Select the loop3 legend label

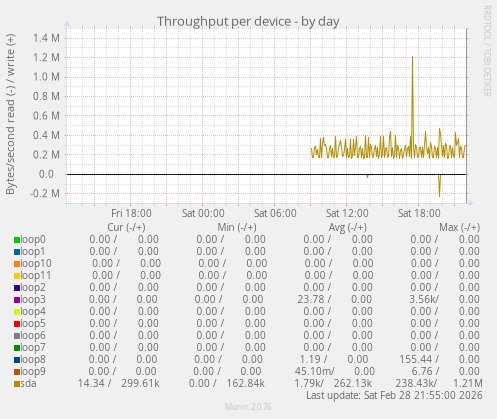click(x=33, y=299)
